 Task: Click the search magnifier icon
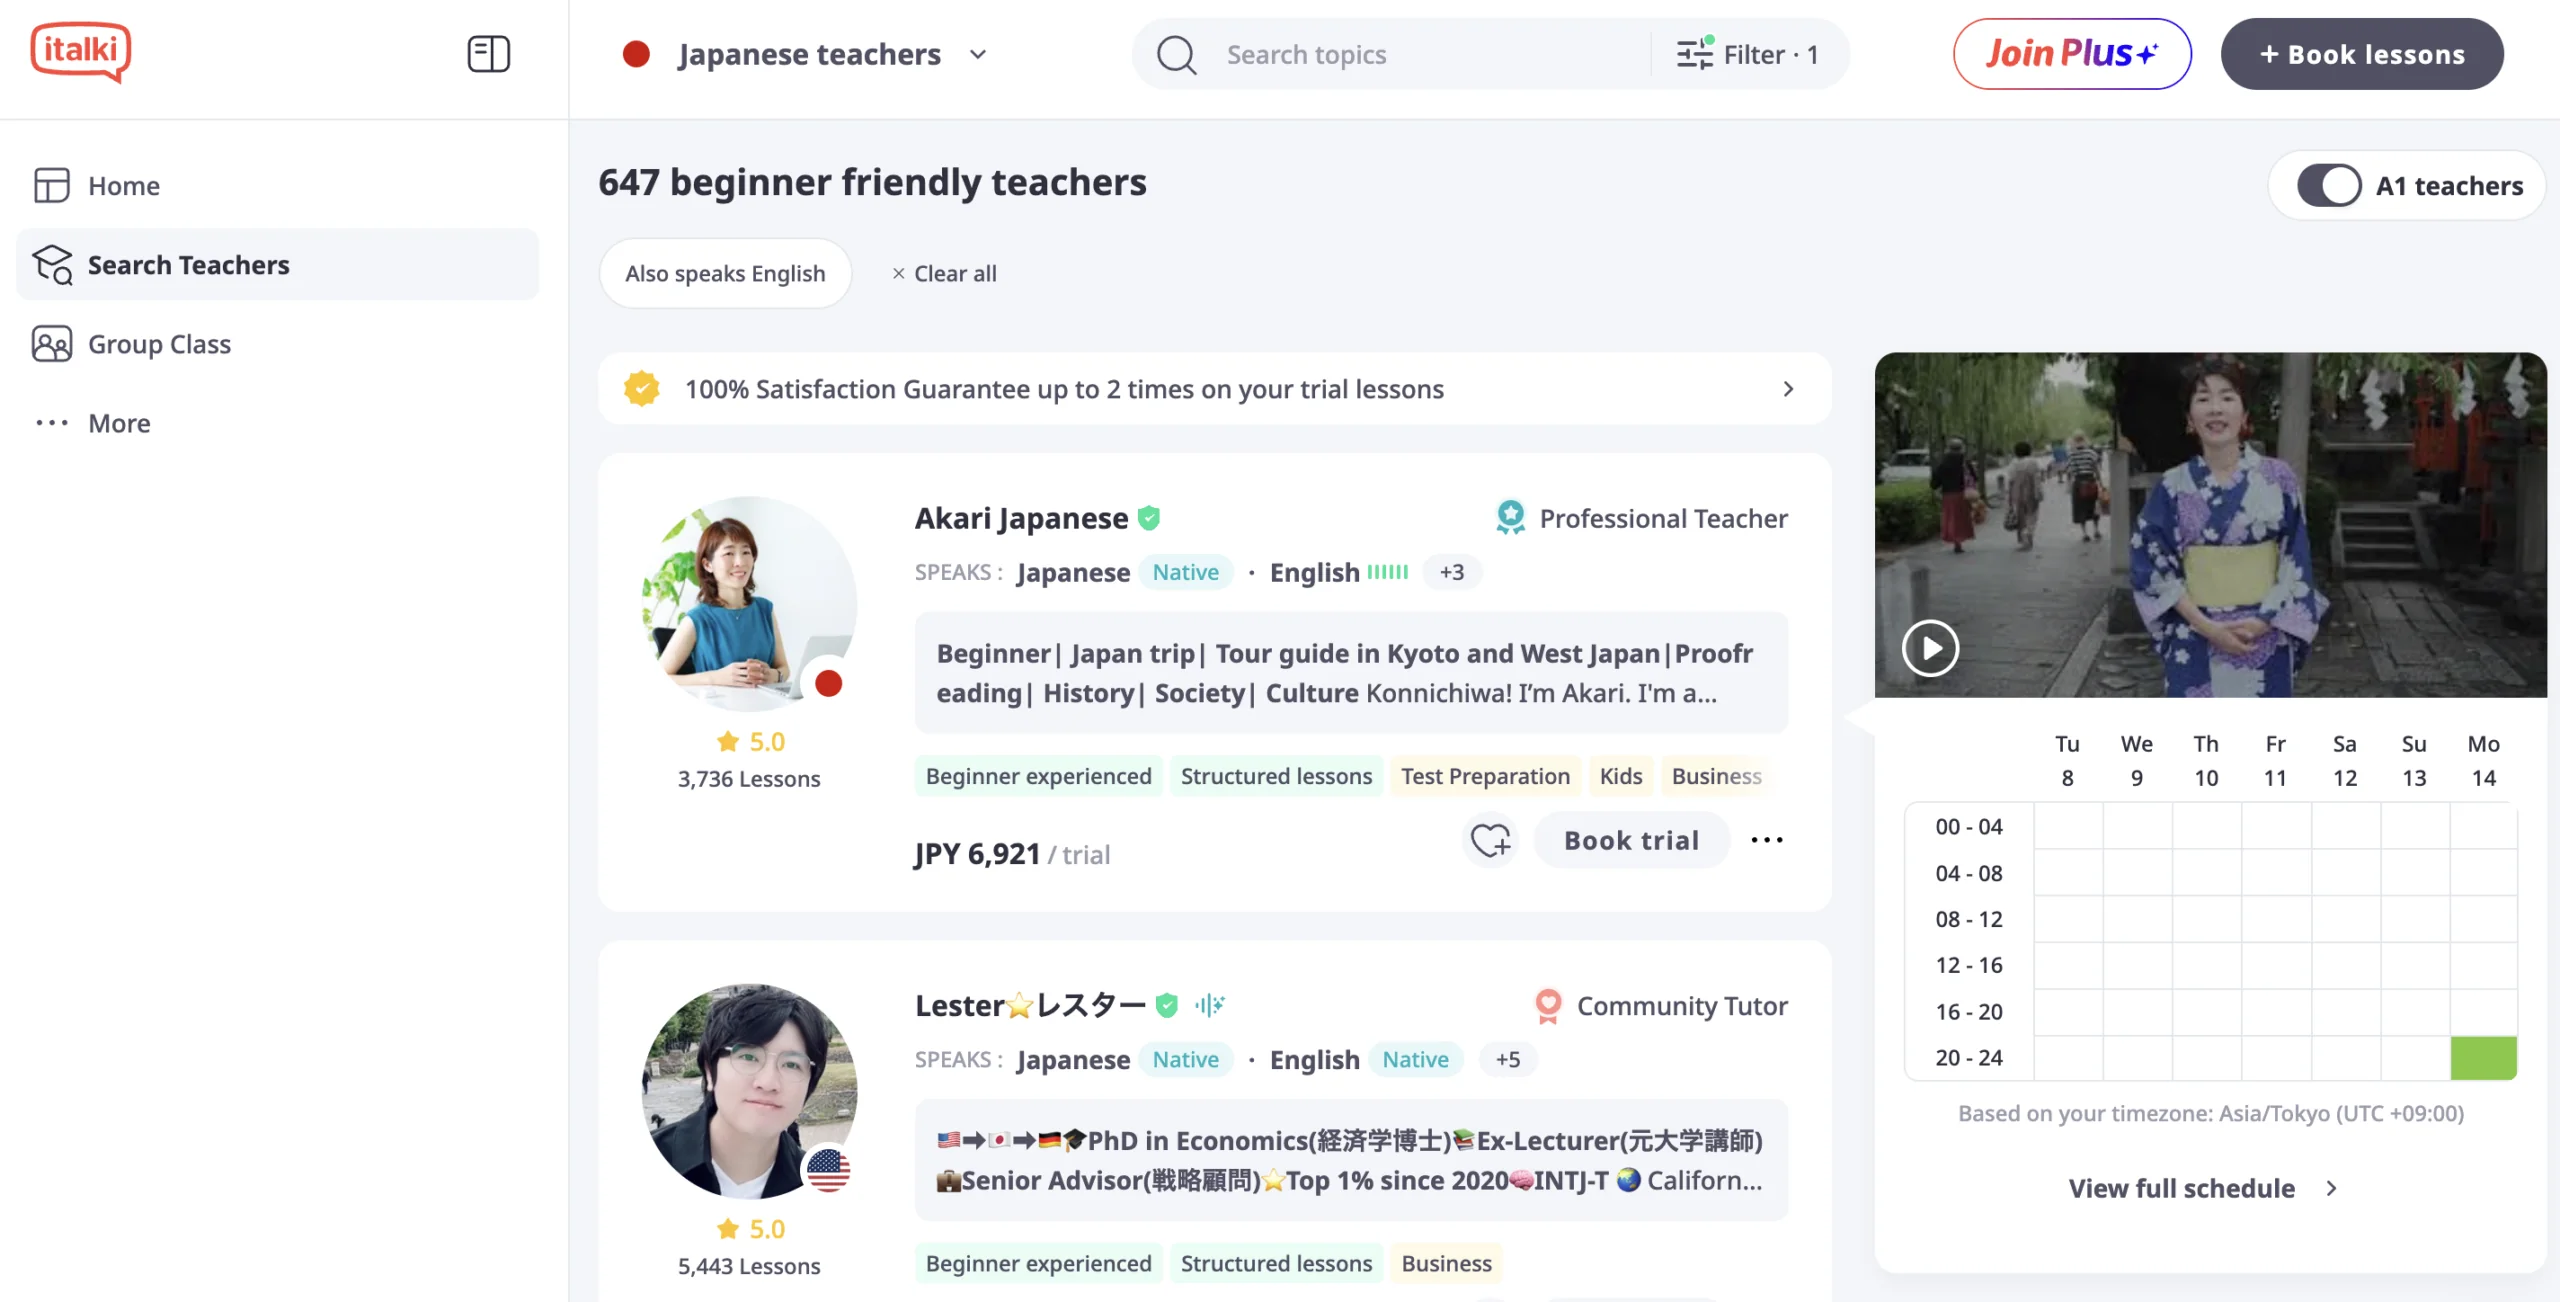click(1176, 54)
